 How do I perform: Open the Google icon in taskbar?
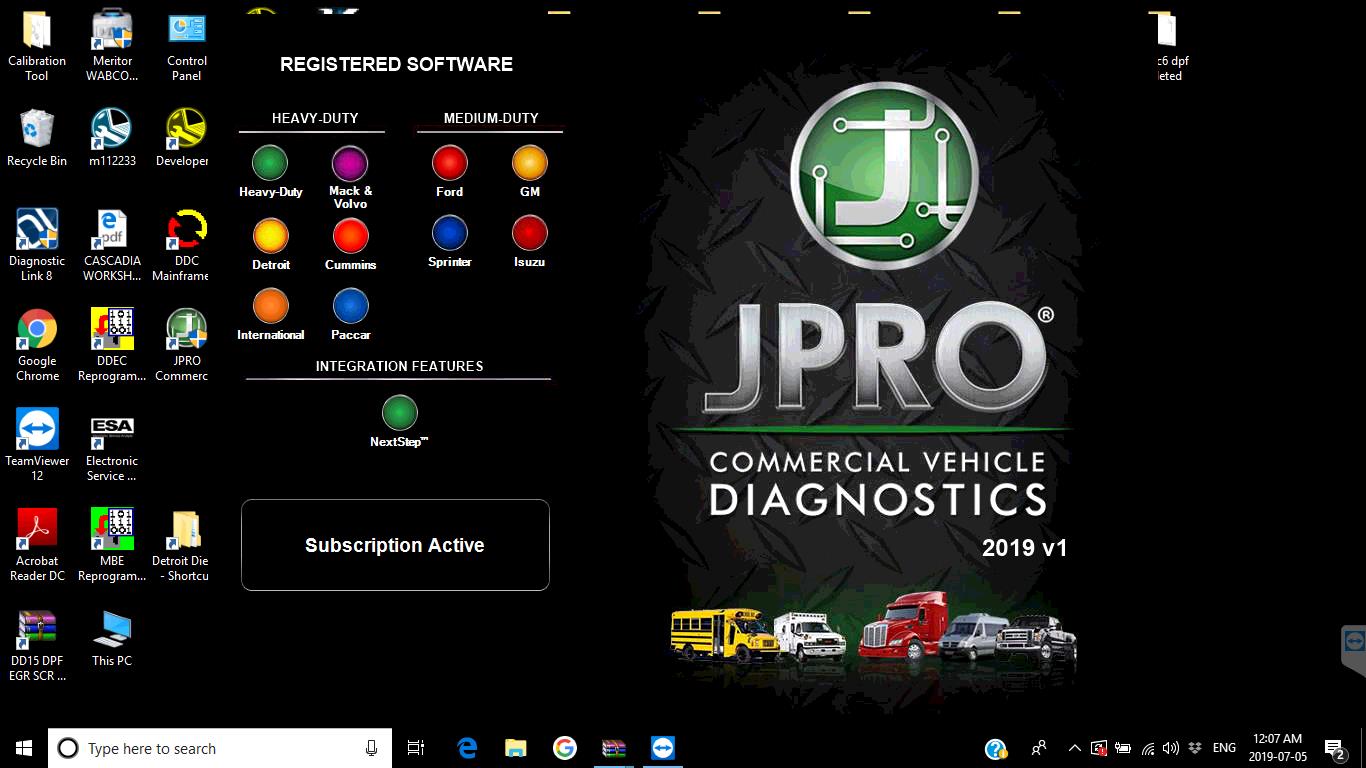click(x=565, y=748)
